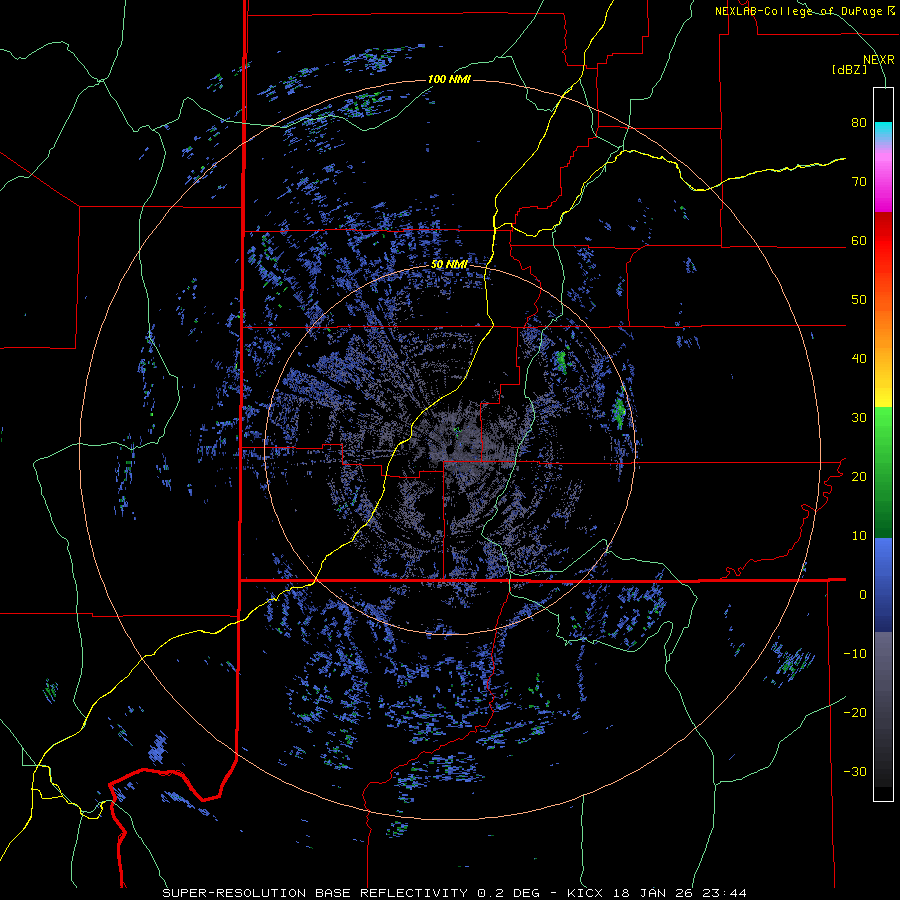The height and width of the screenshot is (900, 900).
Task: Click the 80 value on the dBZ scale
Action: [859, 123]
